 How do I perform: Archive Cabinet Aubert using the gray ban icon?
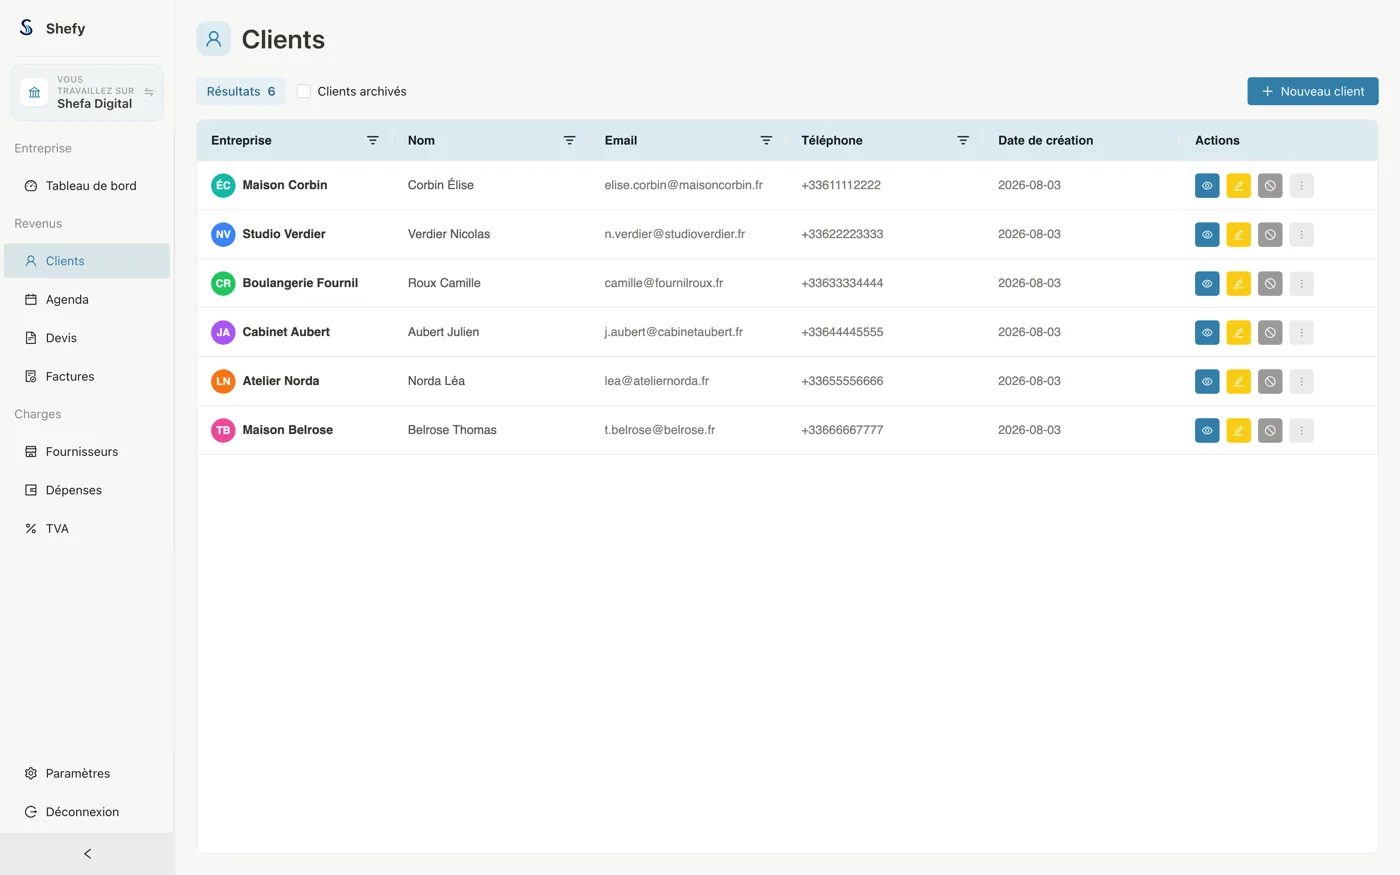(1270, 333)
